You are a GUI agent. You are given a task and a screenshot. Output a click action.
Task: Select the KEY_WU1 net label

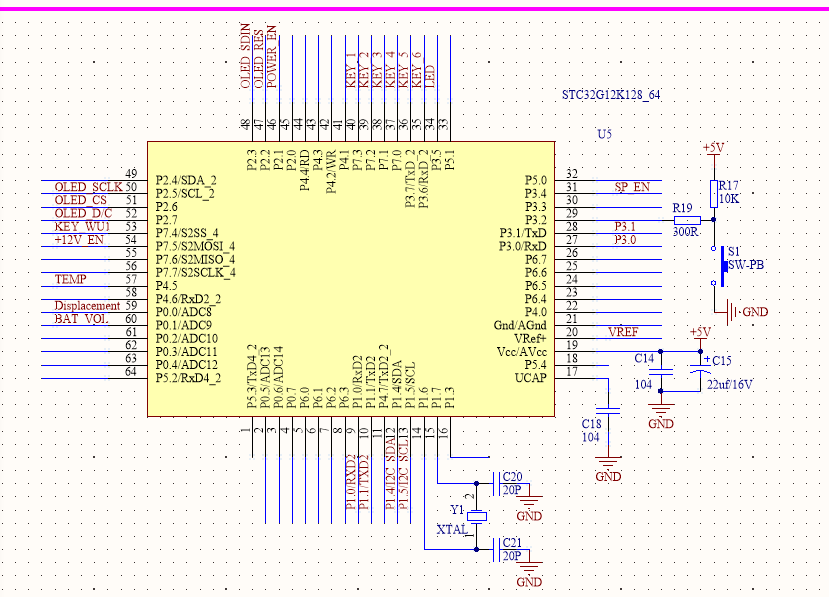pos(82,227)
